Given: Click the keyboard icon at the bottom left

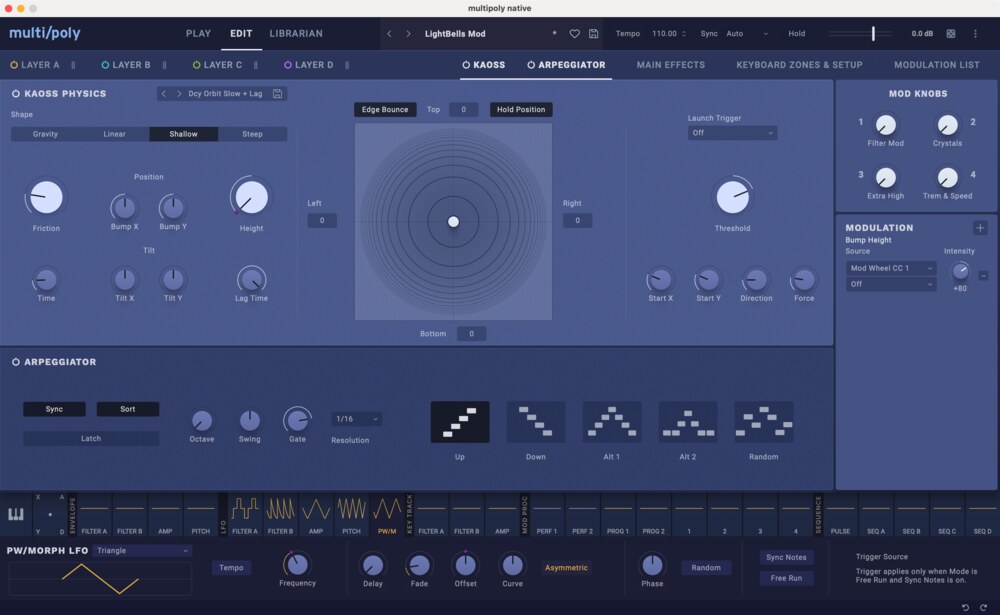Looking at the screenshot, I should pos(18,514).
